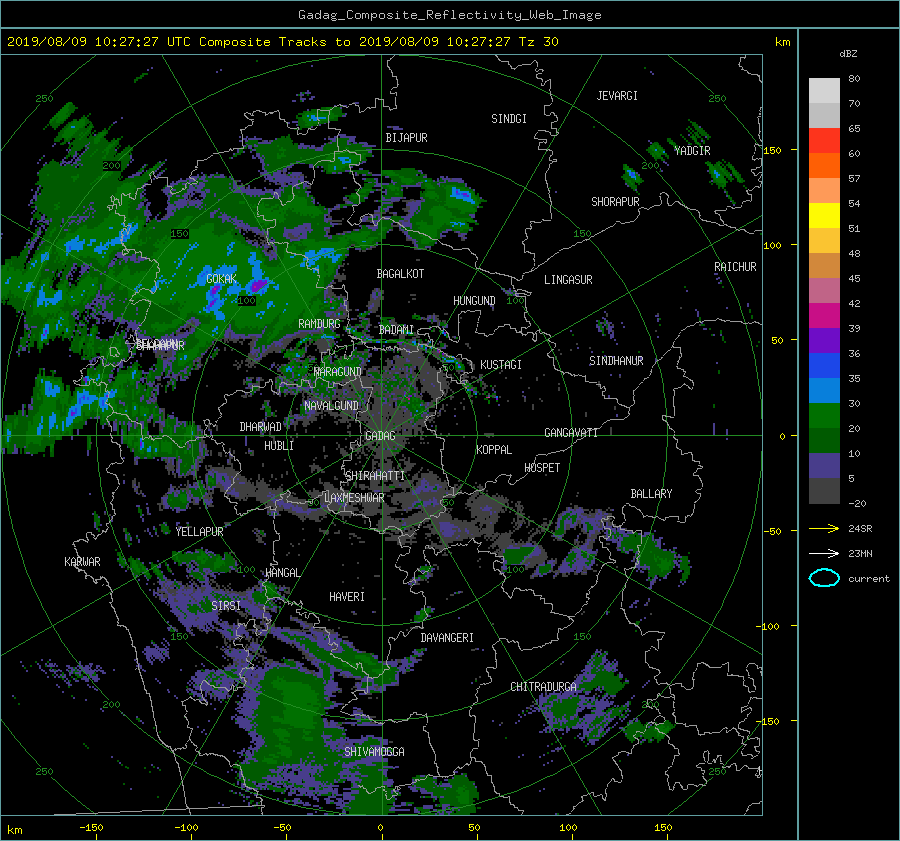Click the 23MN legend label
The image size is (900, 841).
[860, 554]
